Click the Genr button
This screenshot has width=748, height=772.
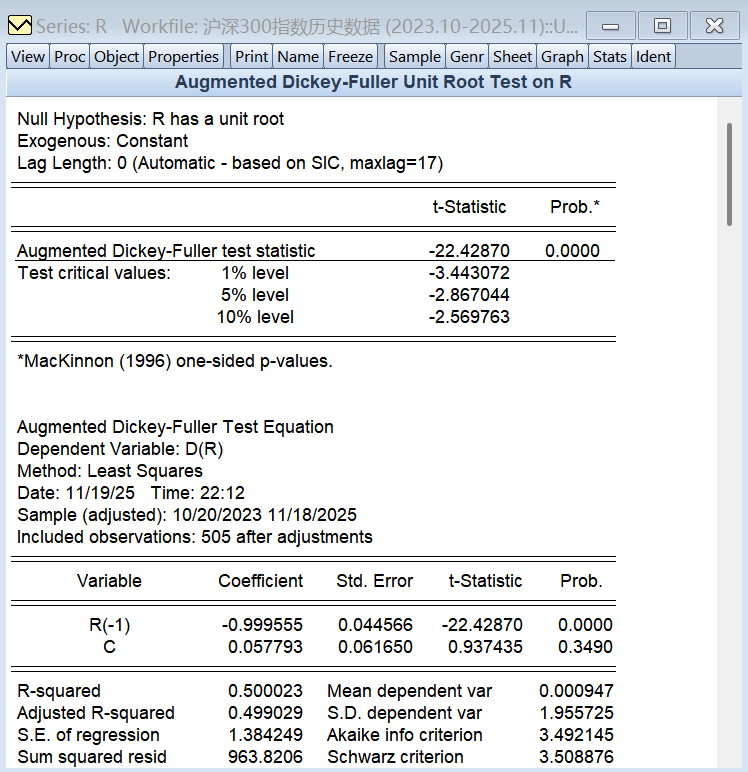click(467, 57)
